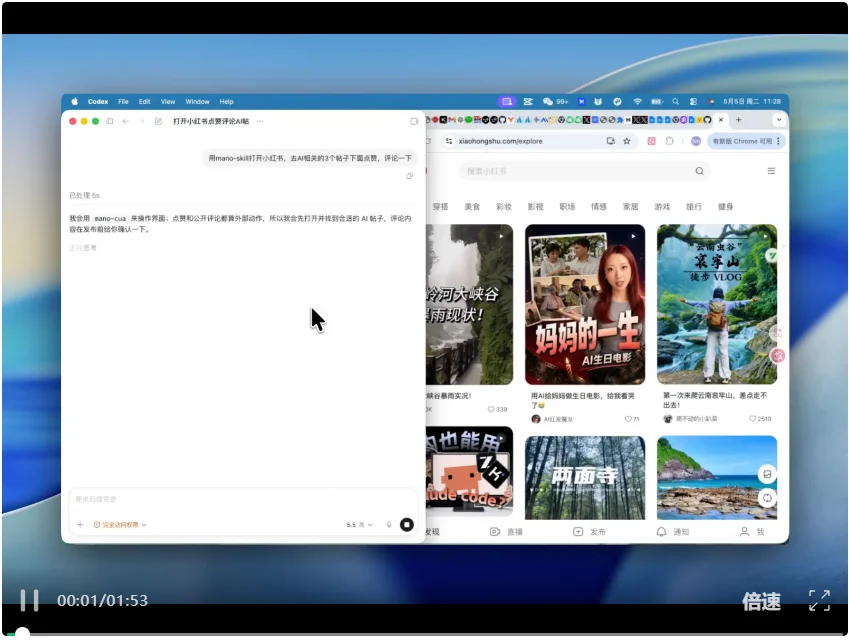Open the View menu
The width and height of the screenshot is (849, 640).
pos(168,101)
